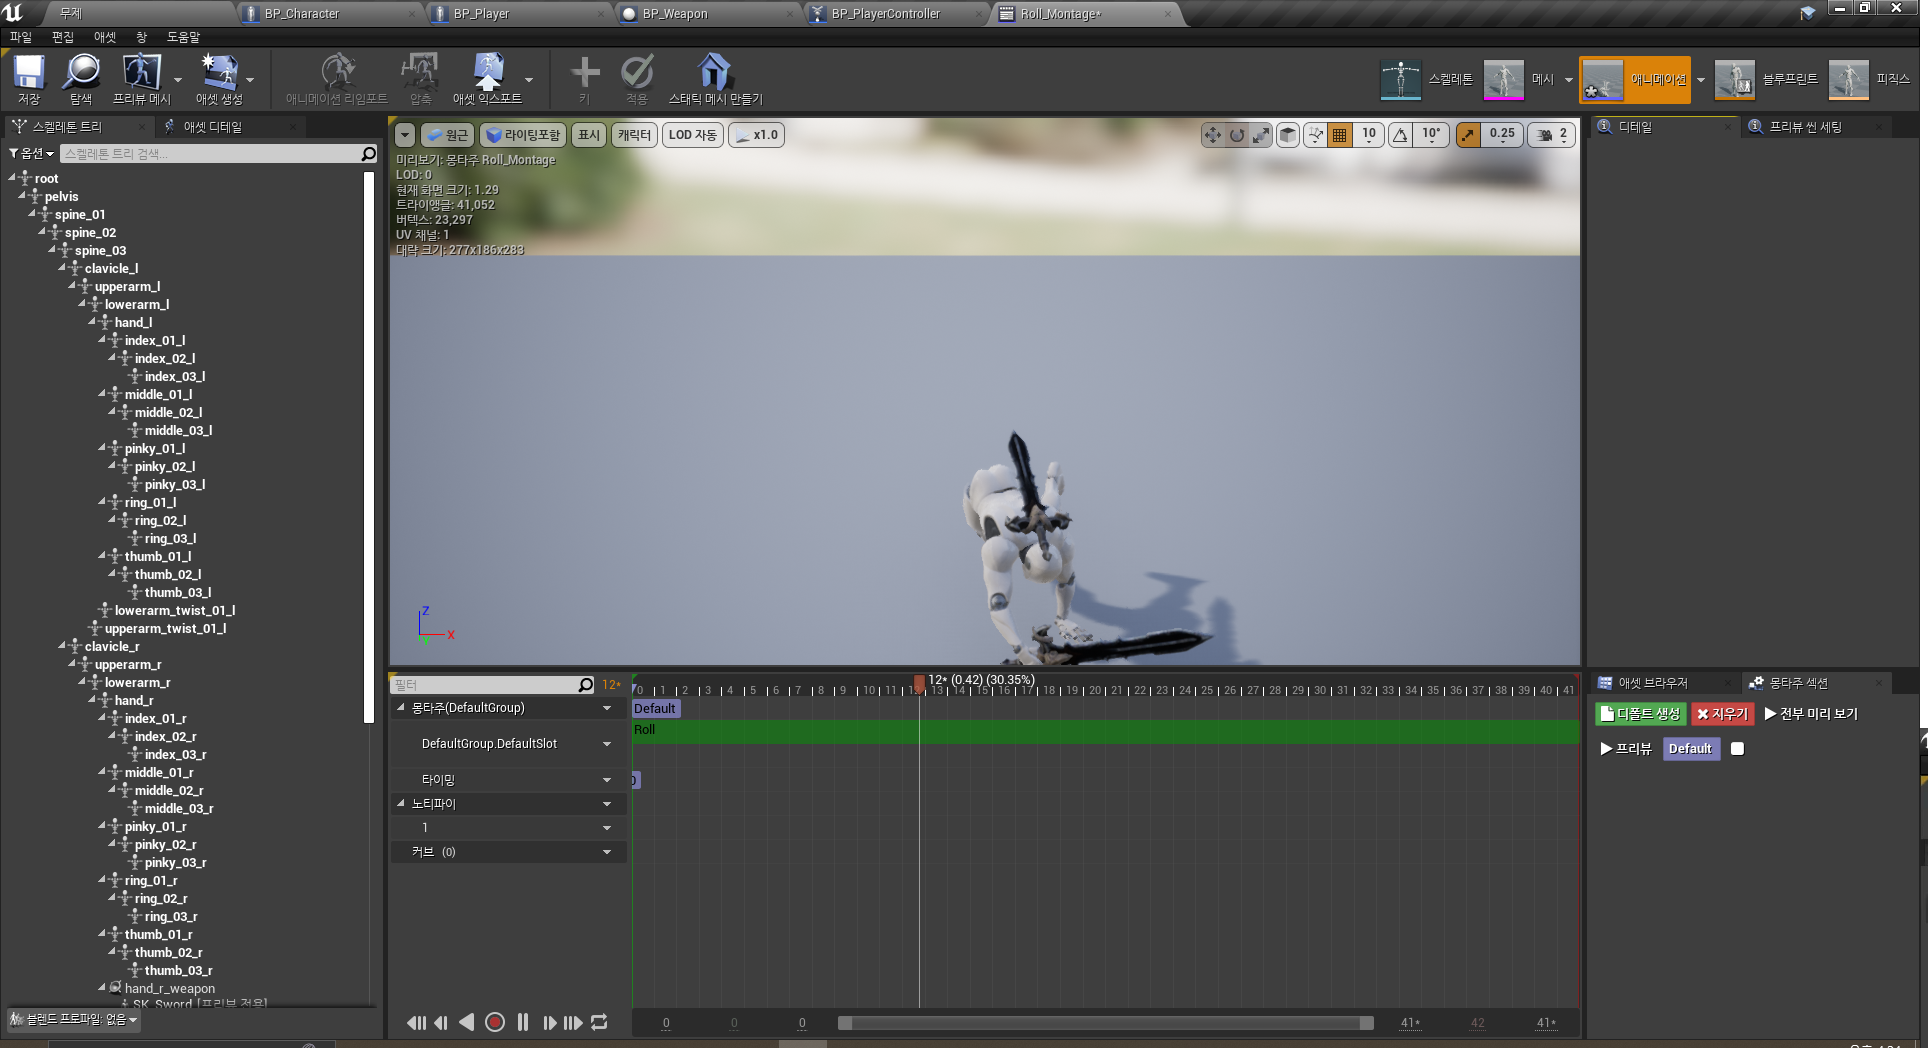Click the record button

click(495, 1022)
